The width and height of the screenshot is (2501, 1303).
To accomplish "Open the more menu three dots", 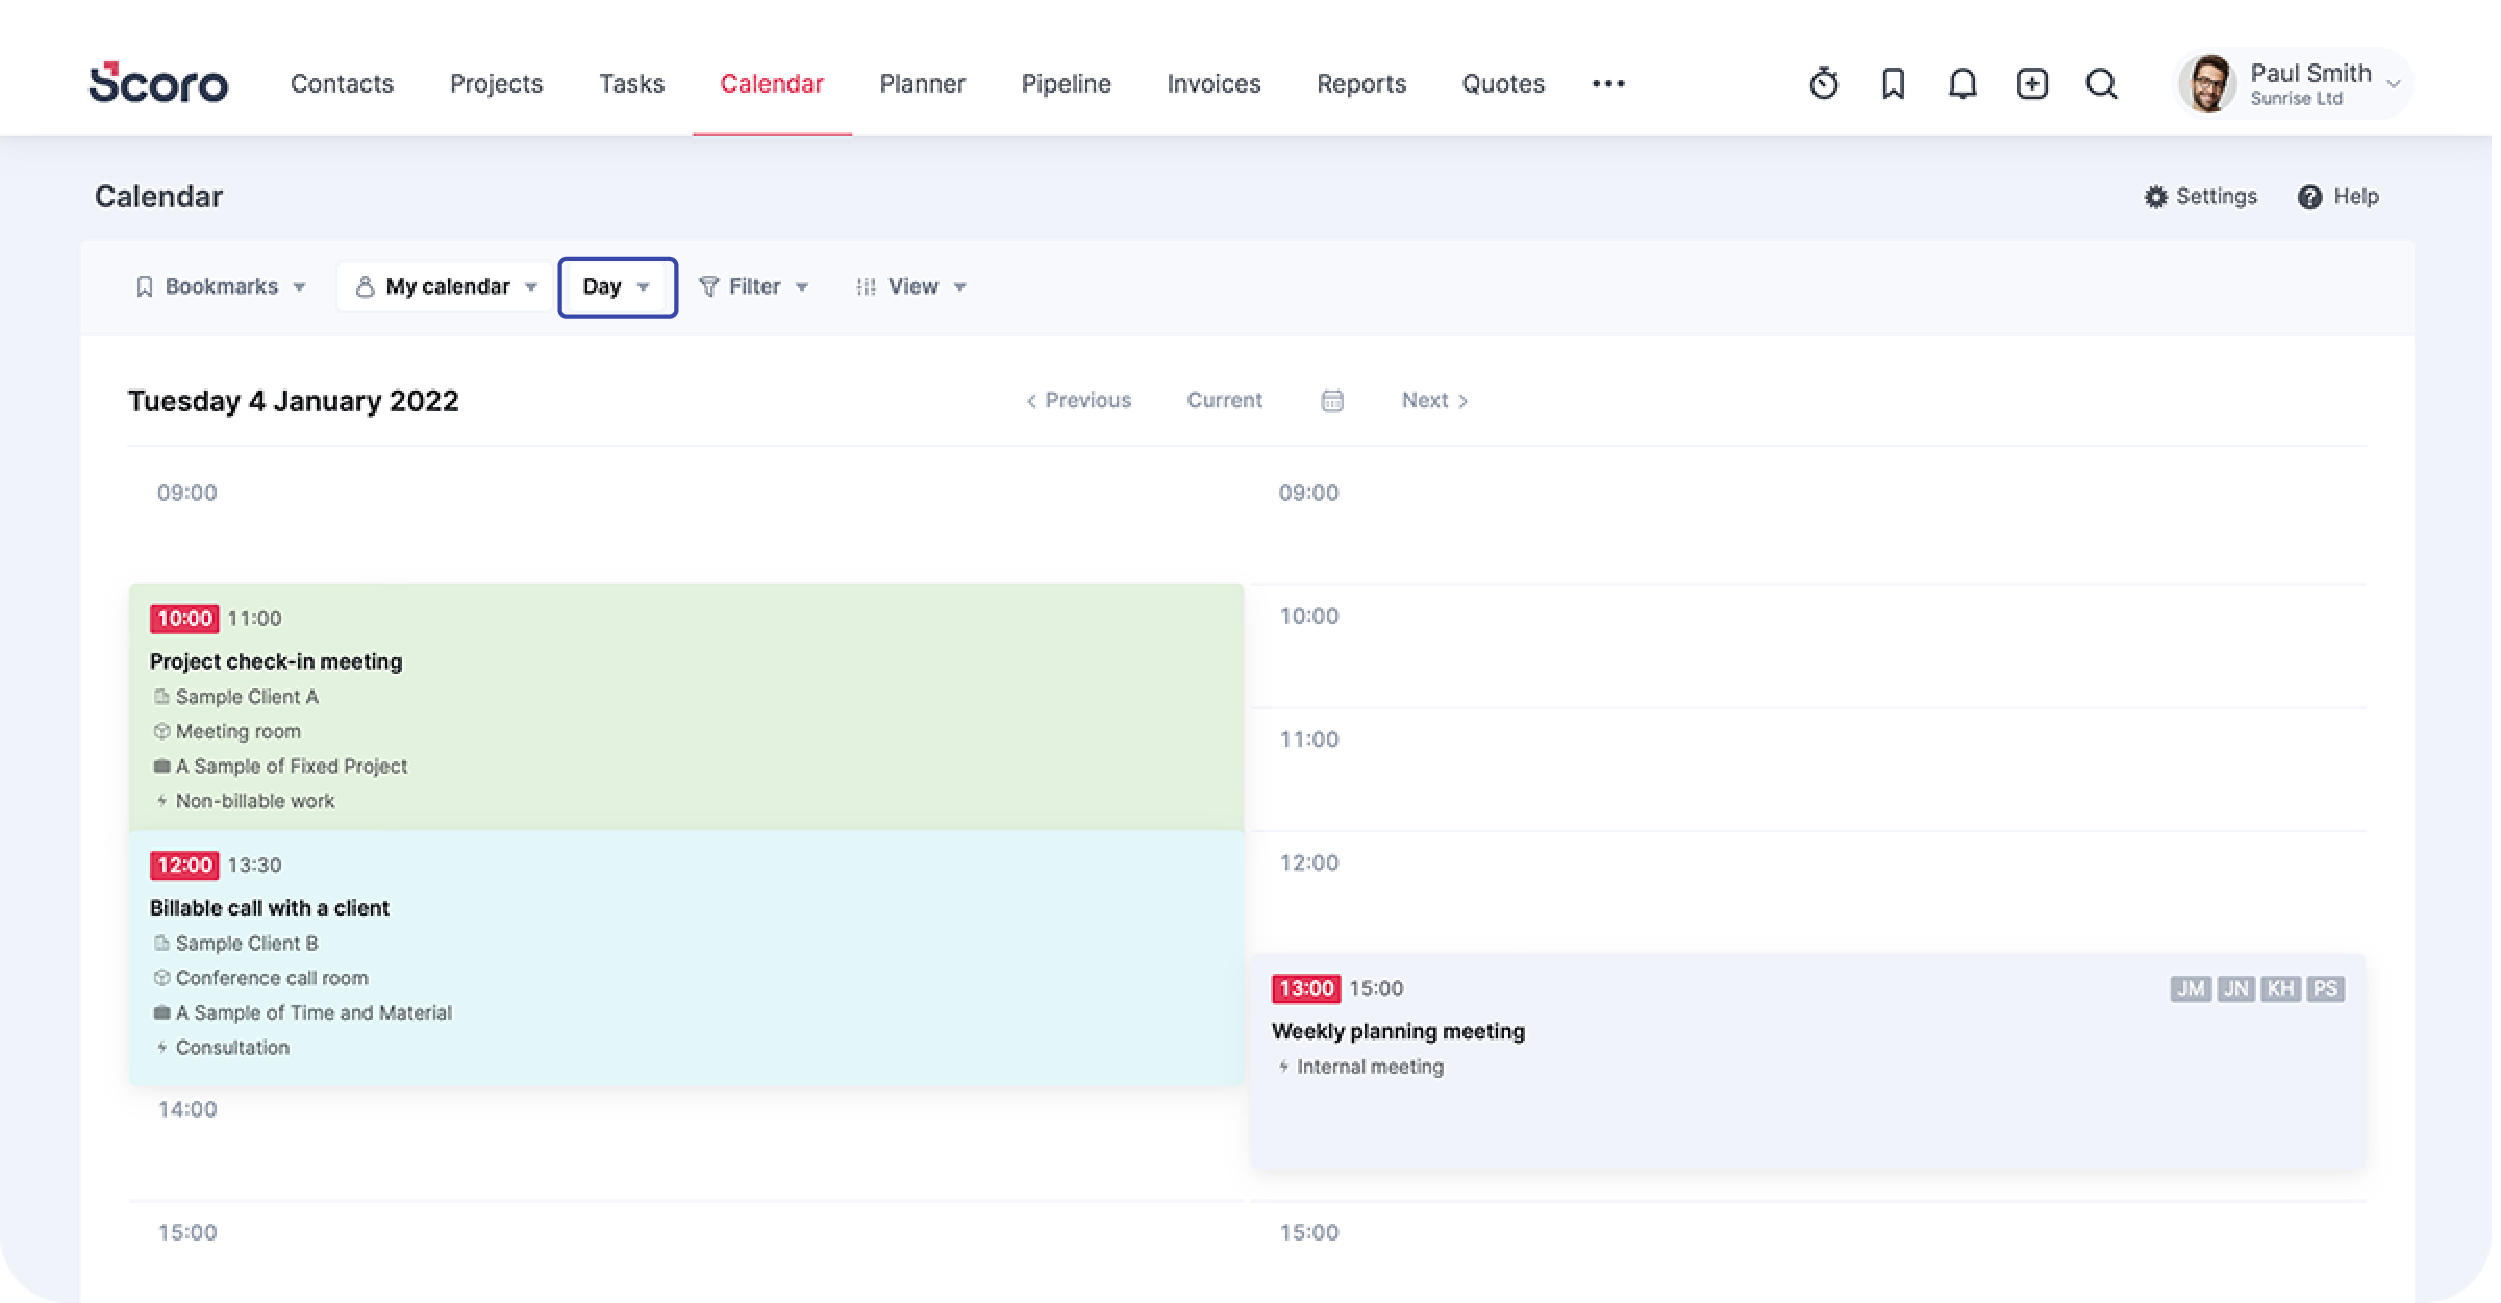I will [x=1608, y=84].
